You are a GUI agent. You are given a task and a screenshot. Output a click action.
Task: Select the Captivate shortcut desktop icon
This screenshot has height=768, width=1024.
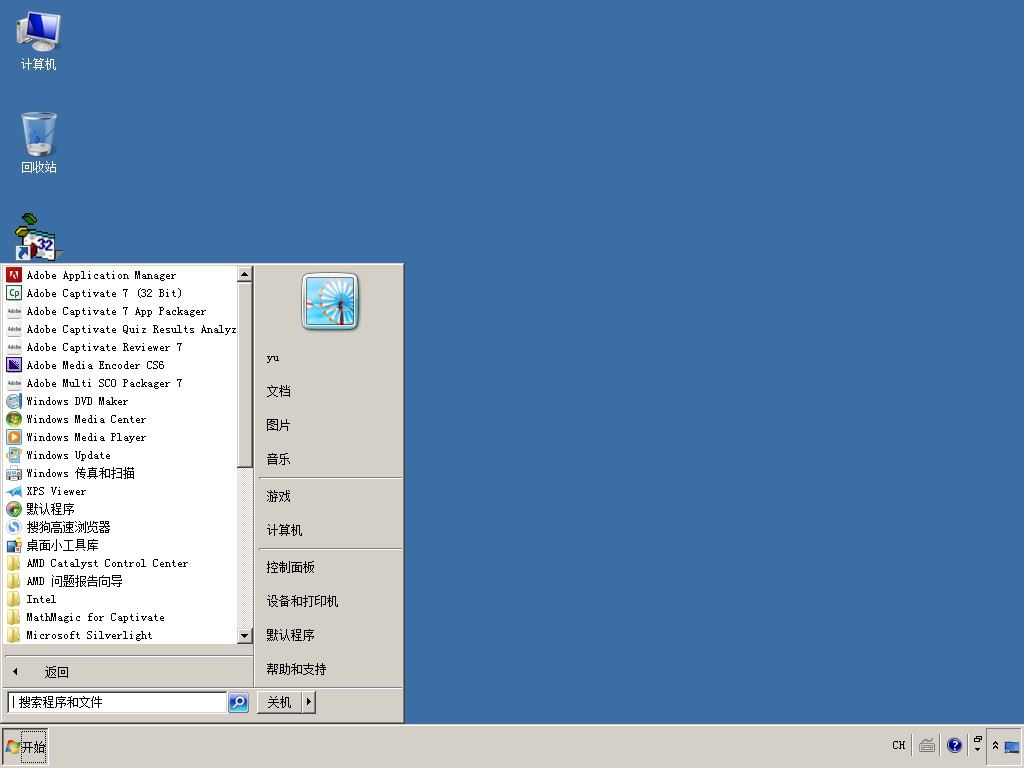coord(37,237)
